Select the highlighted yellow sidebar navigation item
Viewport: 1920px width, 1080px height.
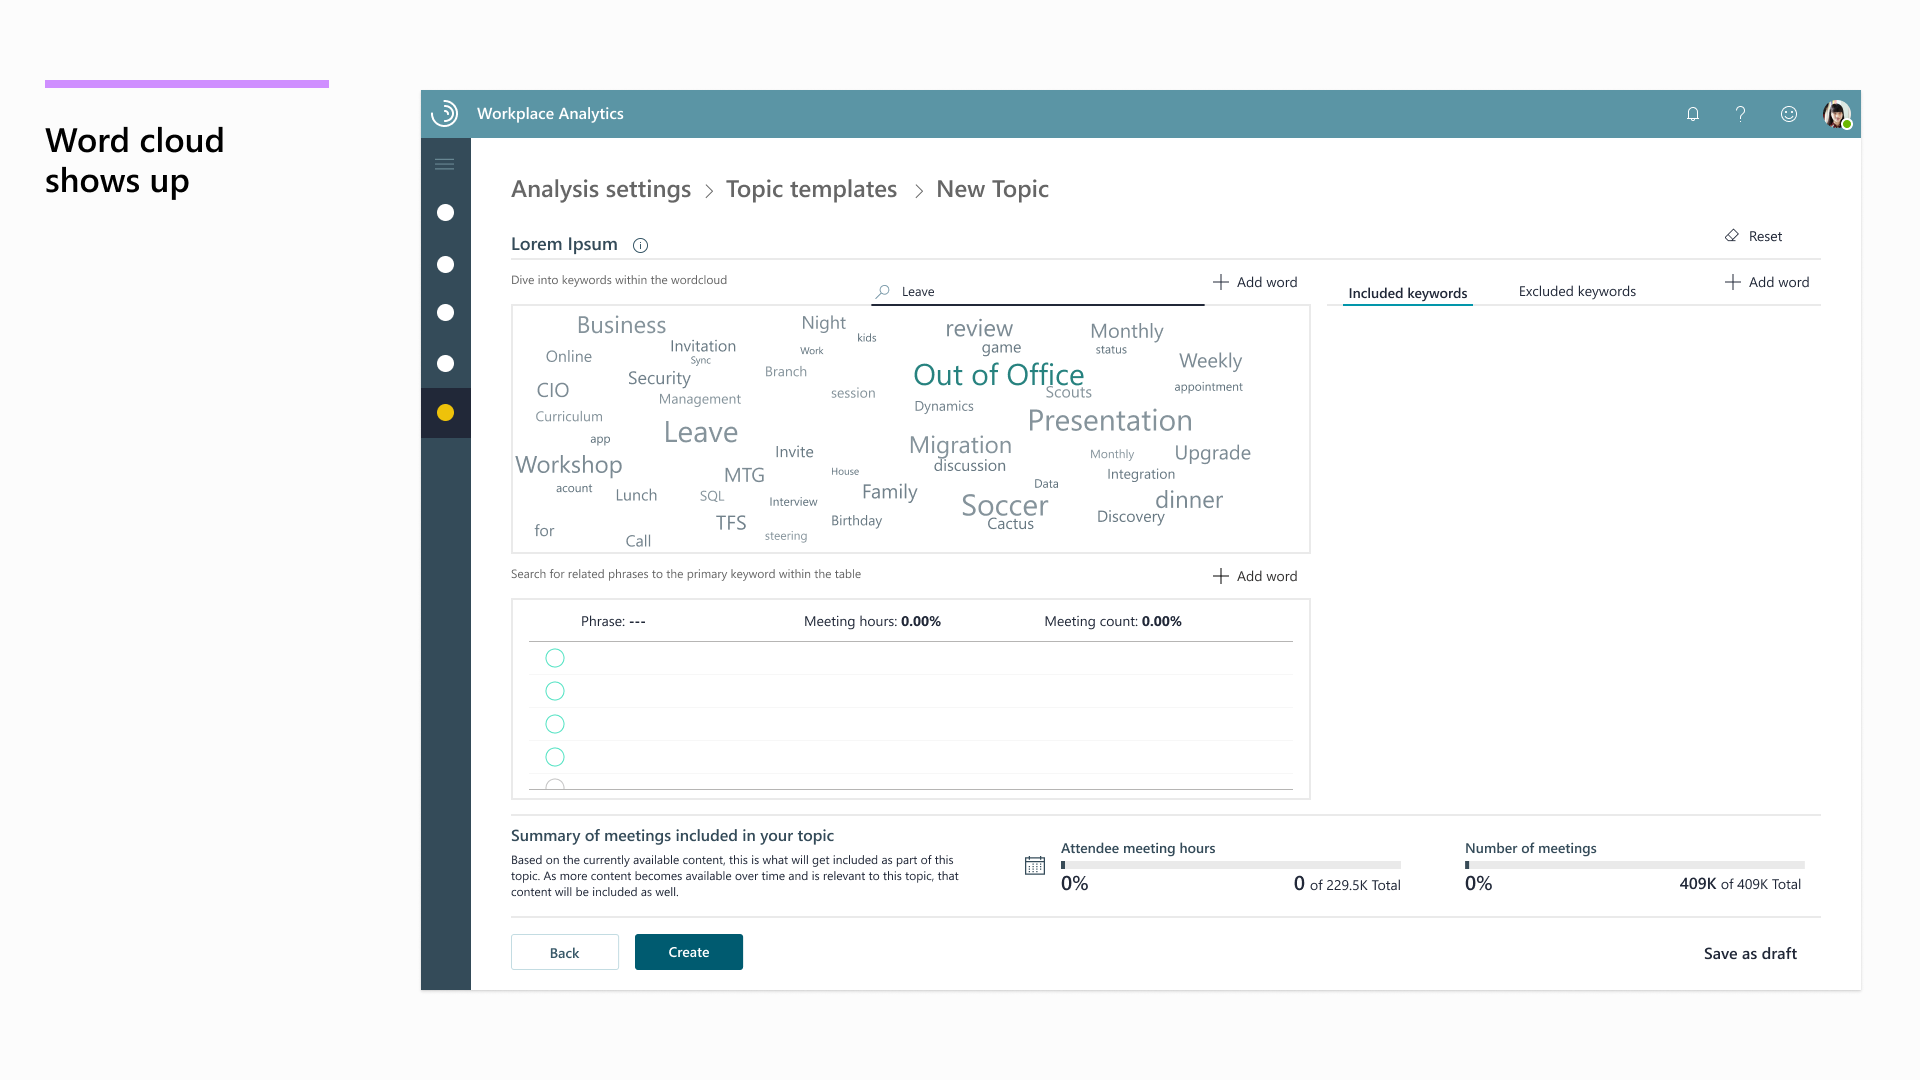coord(445,411)
